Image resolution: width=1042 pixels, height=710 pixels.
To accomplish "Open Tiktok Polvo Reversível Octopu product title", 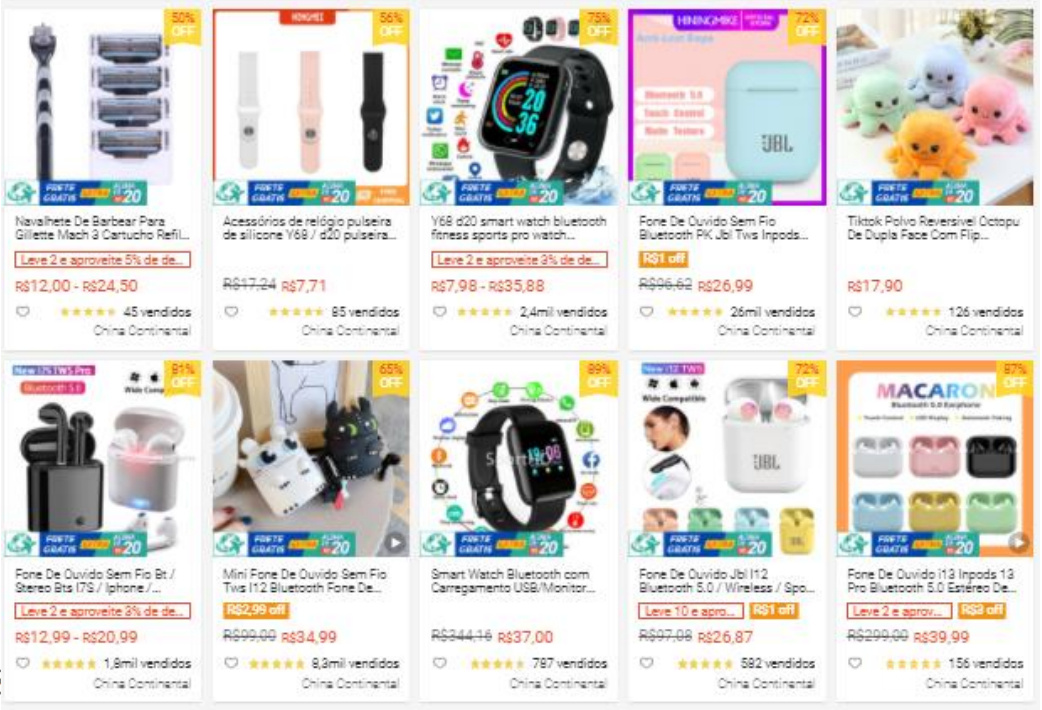I will 933,227.
